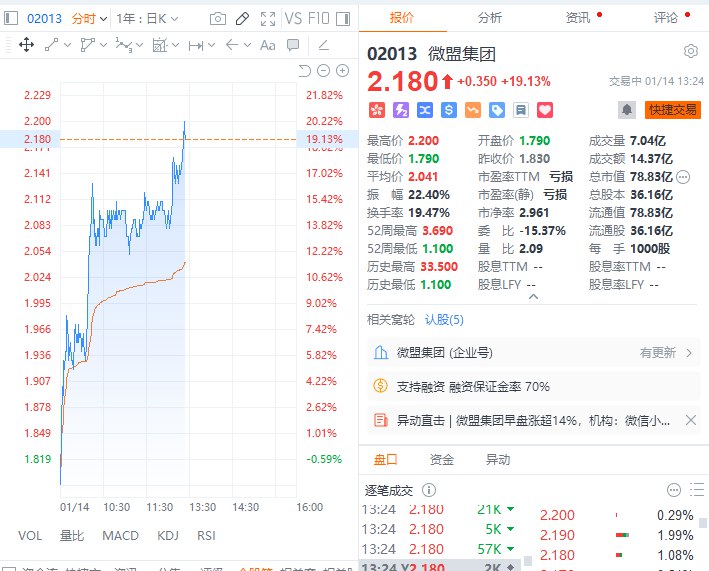Select the comment bubble tool
The width and height of the screenshot is (709, 571).
(293, 45)
